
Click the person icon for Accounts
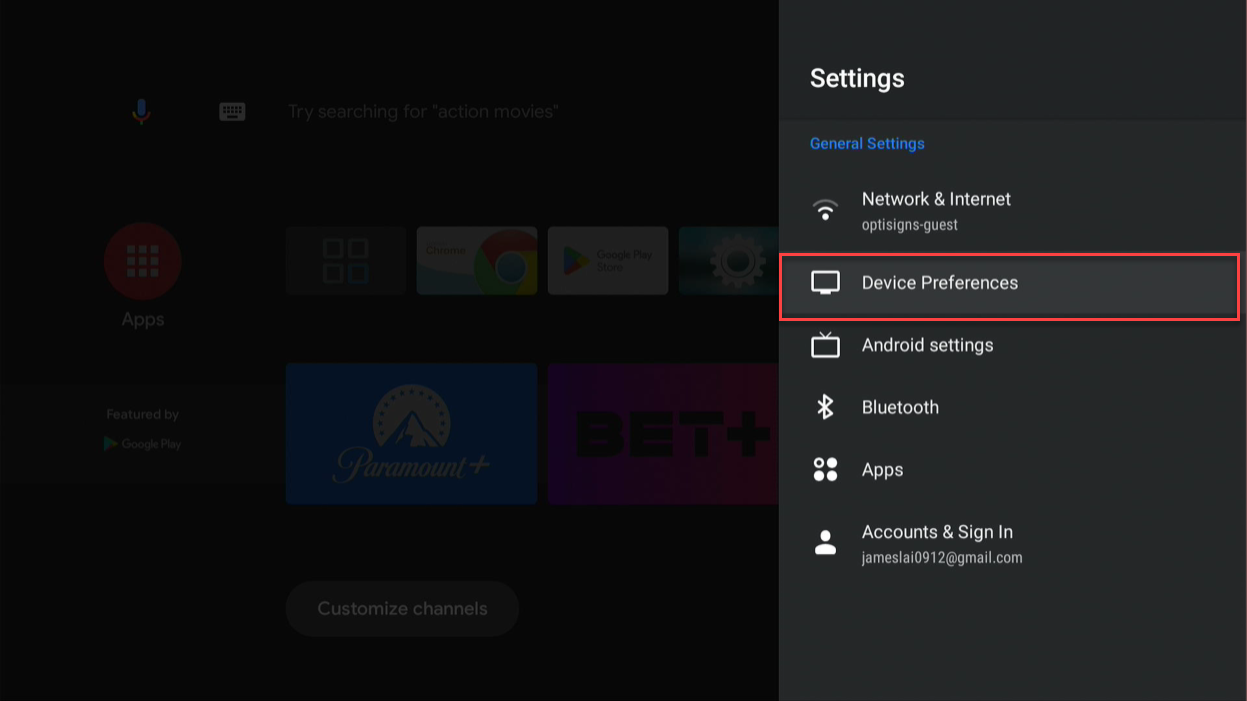[x=825, y=543]
